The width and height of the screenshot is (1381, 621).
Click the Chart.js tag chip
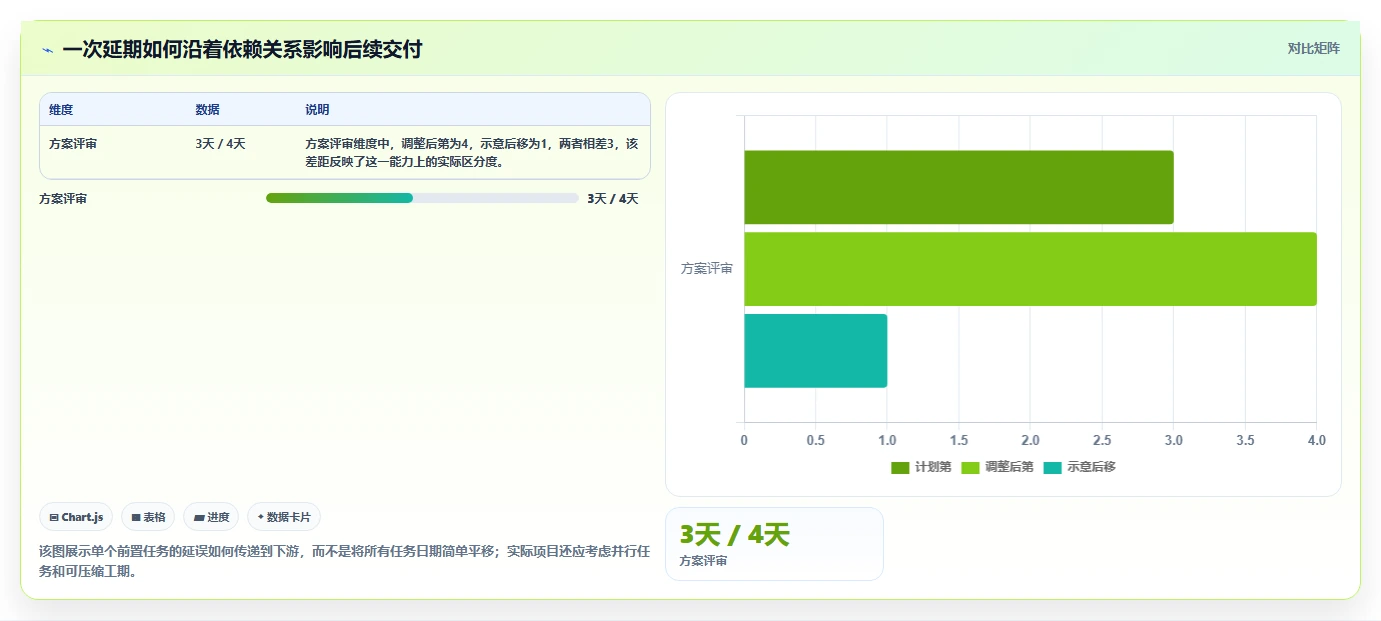tap(76, 517)
